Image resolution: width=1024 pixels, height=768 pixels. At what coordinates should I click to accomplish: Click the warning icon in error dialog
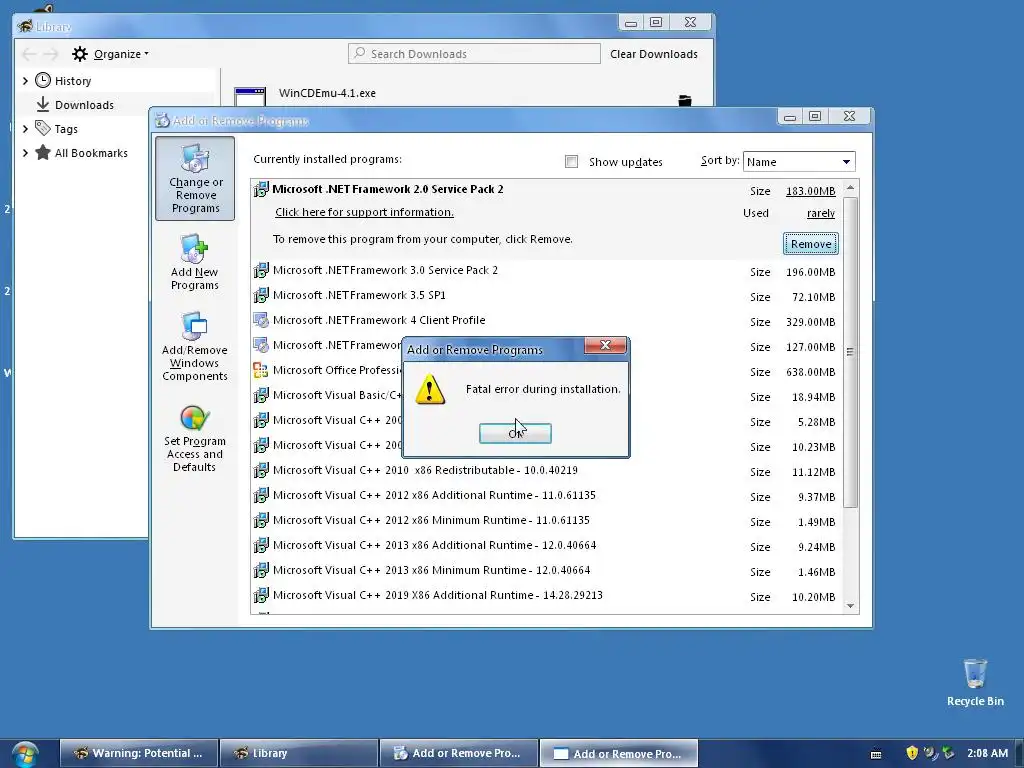pos(430,389)
